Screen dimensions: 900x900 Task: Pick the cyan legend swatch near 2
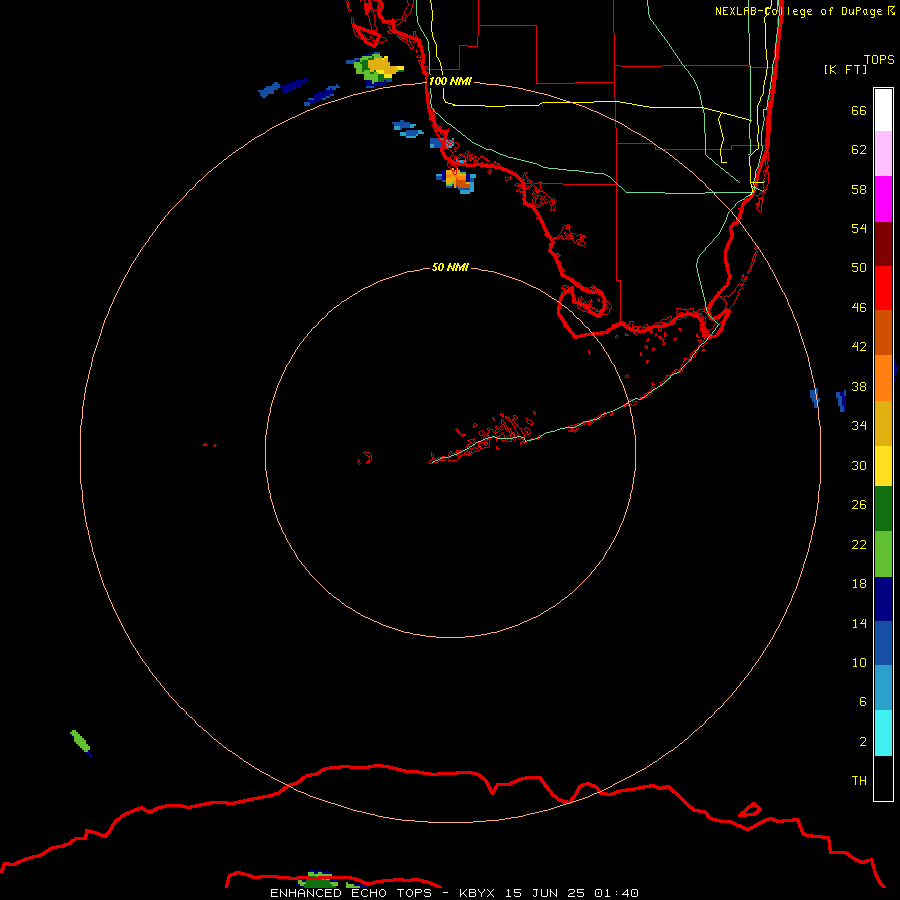883,734
